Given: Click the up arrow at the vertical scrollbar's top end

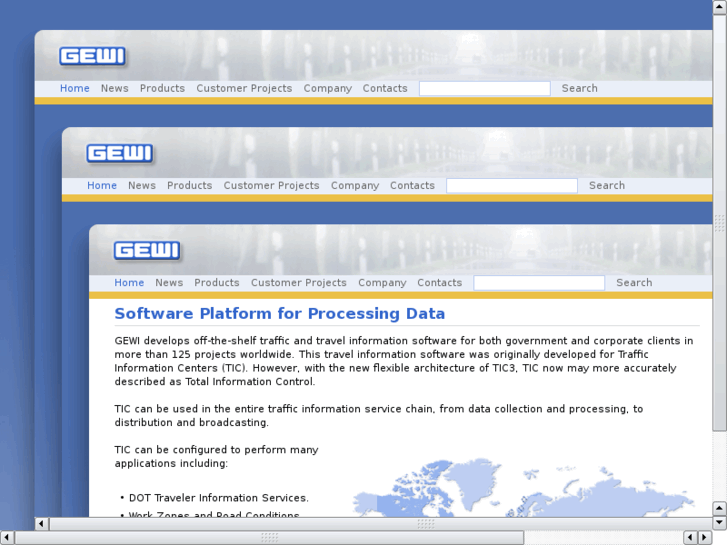Looking at the screenshot, I should [x=720, y=7].
